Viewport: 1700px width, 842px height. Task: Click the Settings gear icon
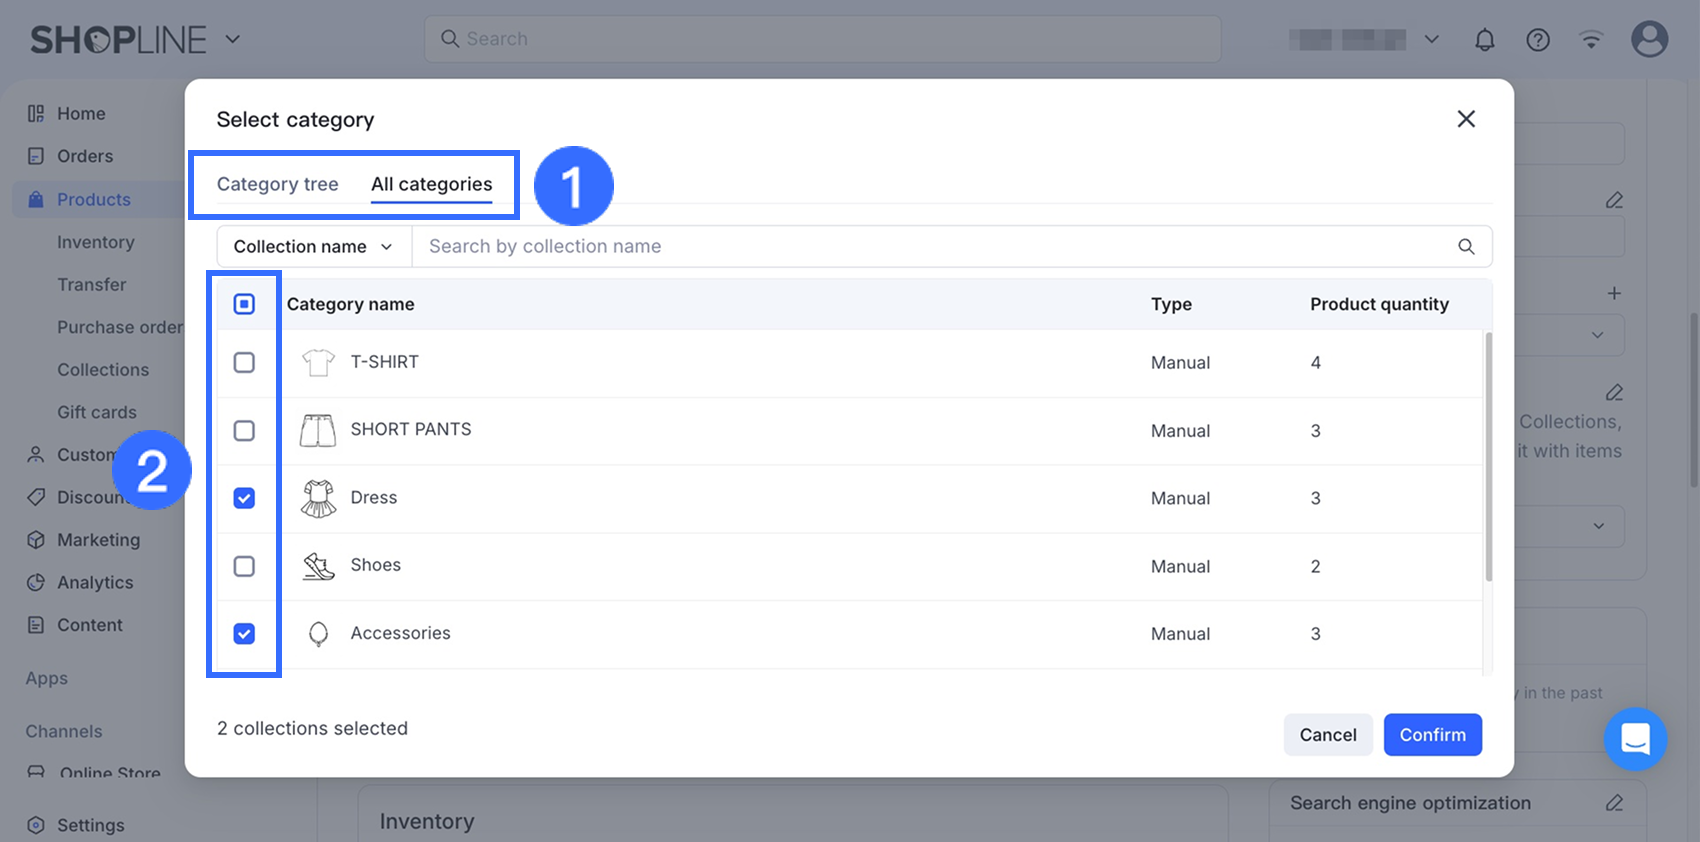tap(36, 825)
